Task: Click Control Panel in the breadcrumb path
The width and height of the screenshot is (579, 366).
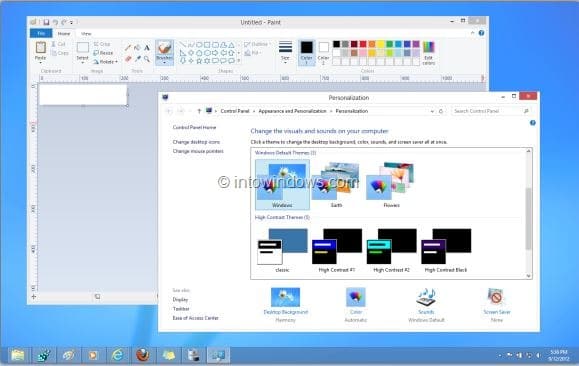Action: pos(235,111)
